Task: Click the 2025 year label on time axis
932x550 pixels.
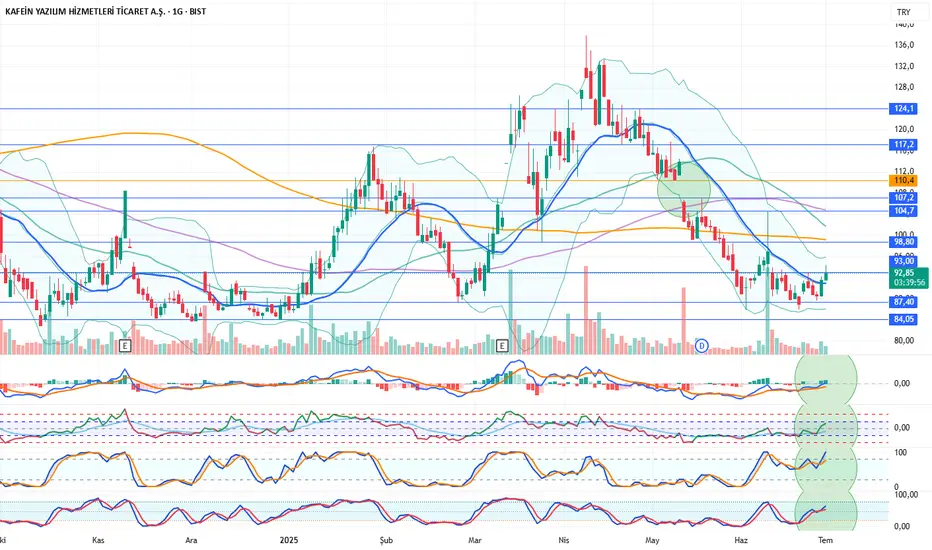Action: (288, 540)
